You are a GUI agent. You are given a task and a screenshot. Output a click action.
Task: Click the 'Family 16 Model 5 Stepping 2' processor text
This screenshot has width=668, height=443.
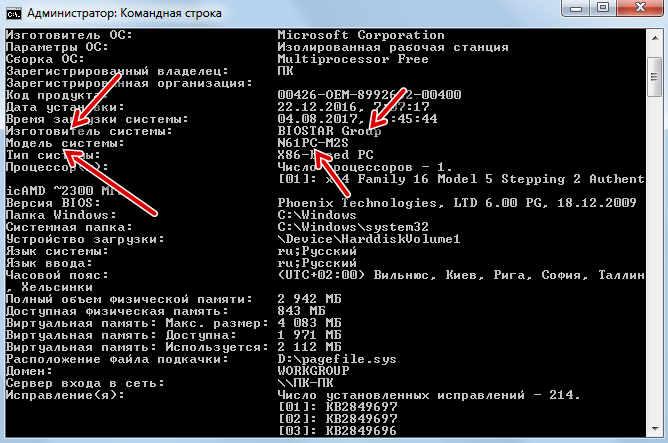tap(469, 179)
